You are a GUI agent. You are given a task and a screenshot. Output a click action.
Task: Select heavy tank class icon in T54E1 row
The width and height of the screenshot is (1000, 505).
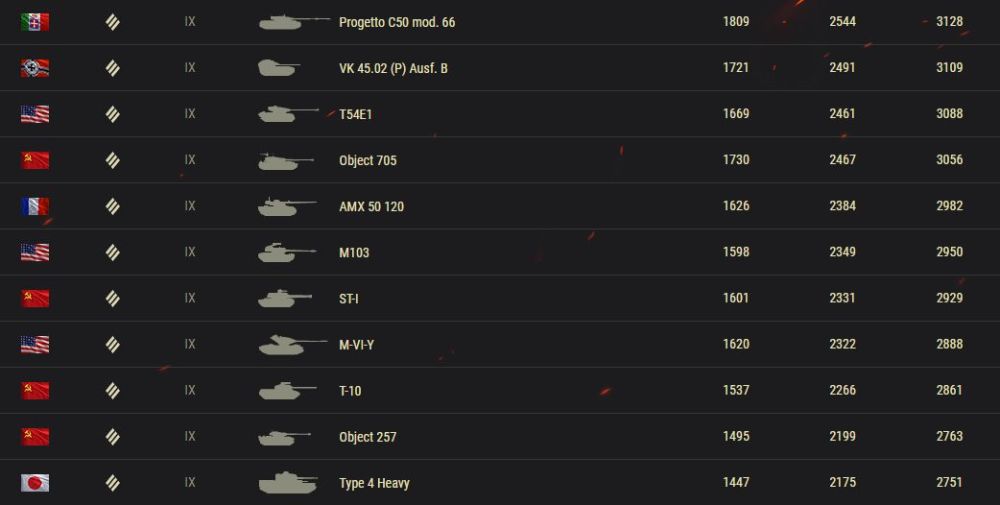pyautogui.click(x=113, y=114)
